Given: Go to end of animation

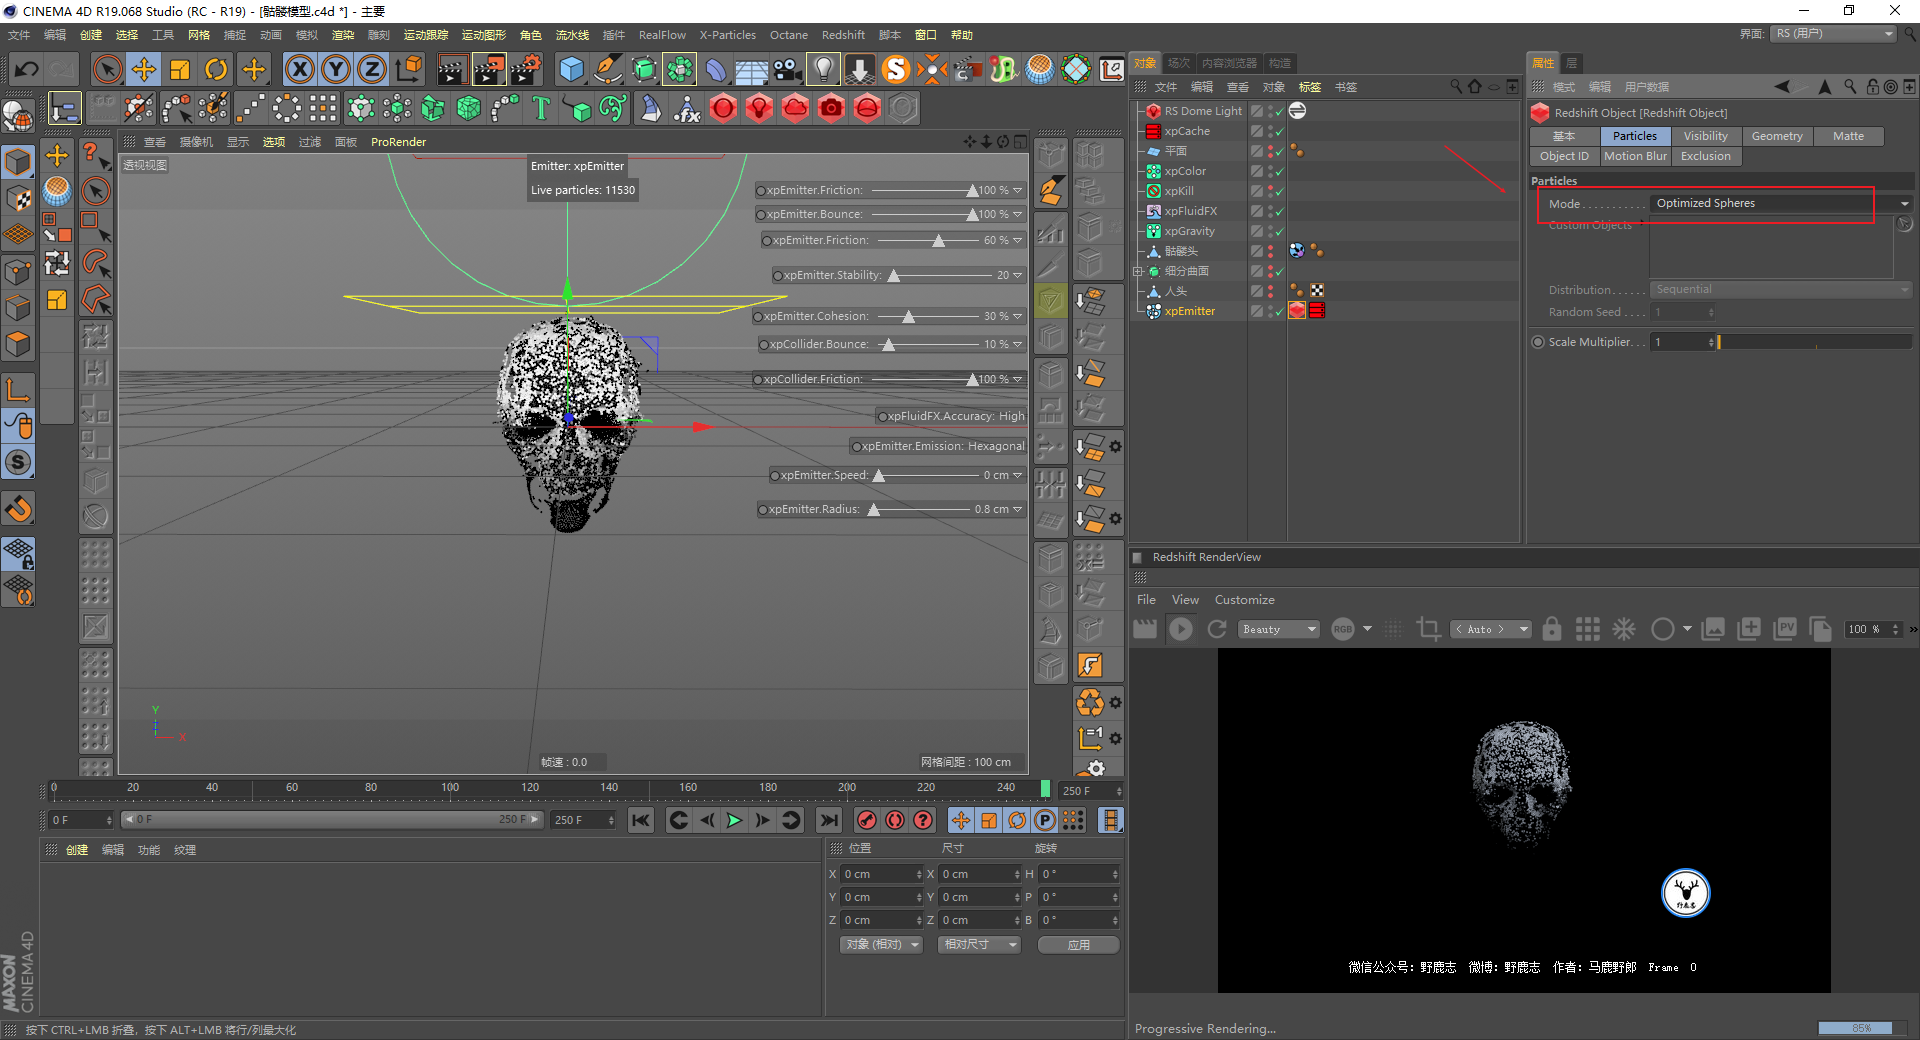Looking at the screenshot, I should 829,820.
